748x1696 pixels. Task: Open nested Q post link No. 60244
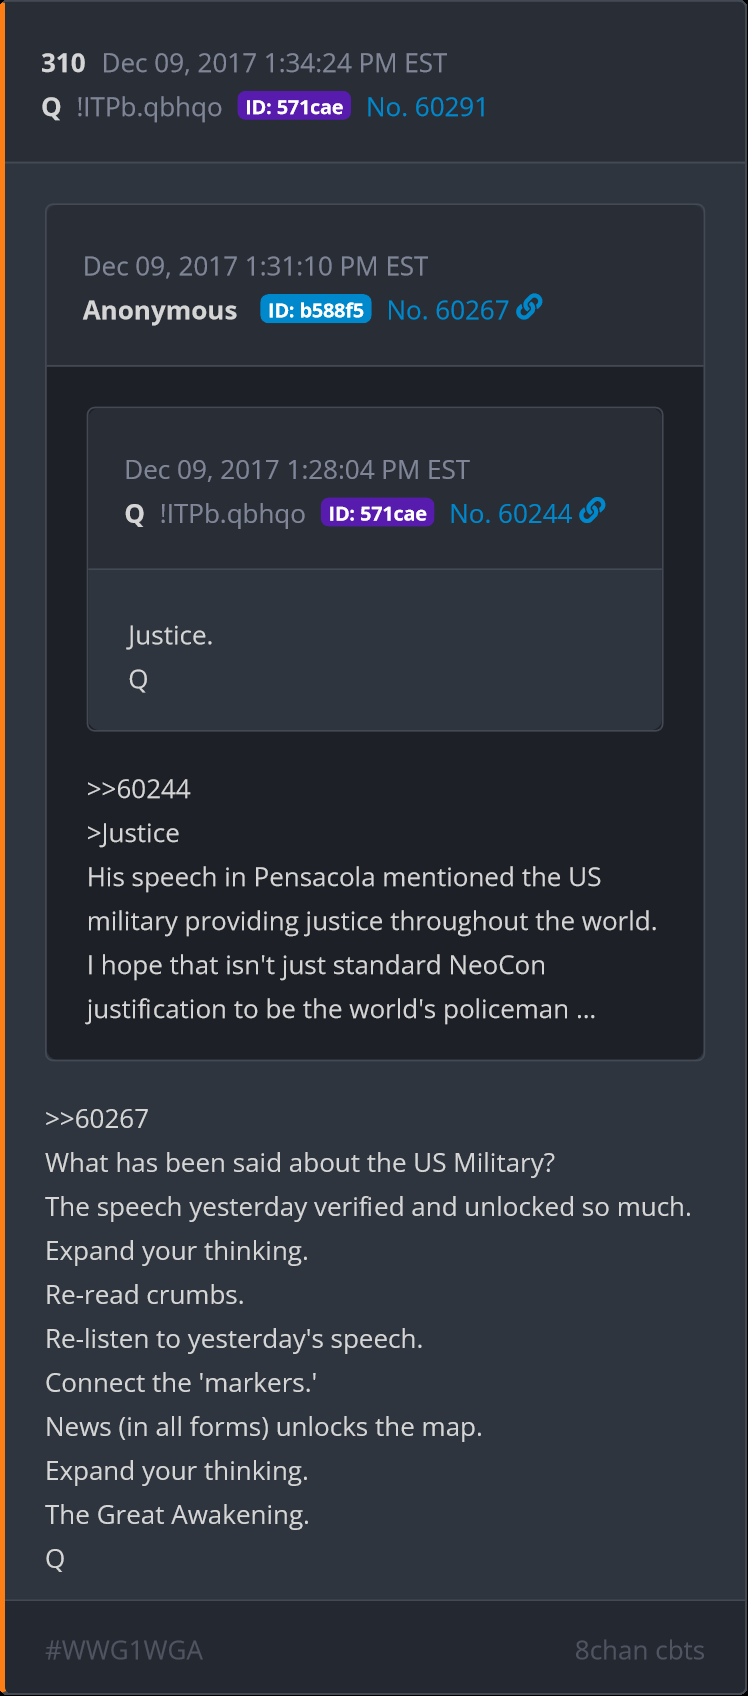(510, 514)
